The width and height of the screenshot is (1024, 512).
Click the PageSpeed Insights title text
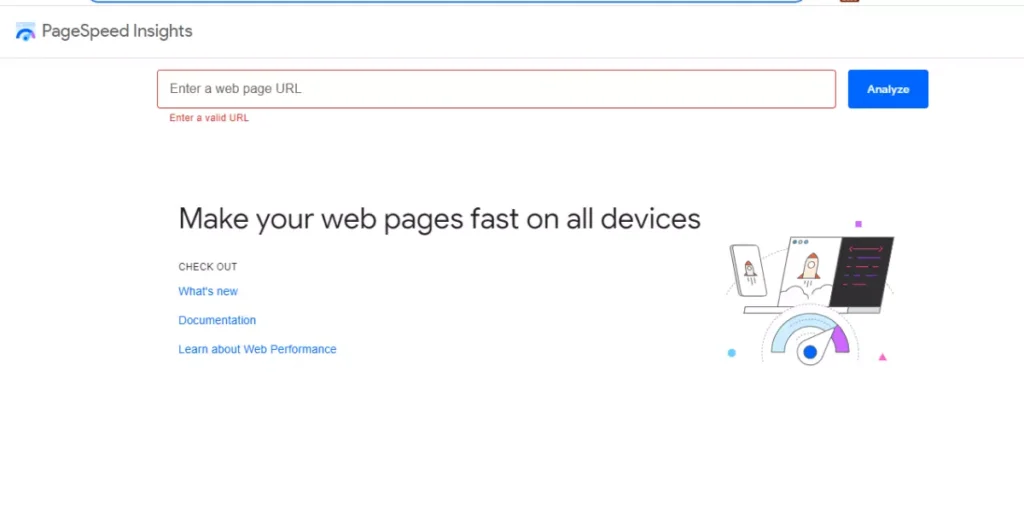click(x=117, y=31)
